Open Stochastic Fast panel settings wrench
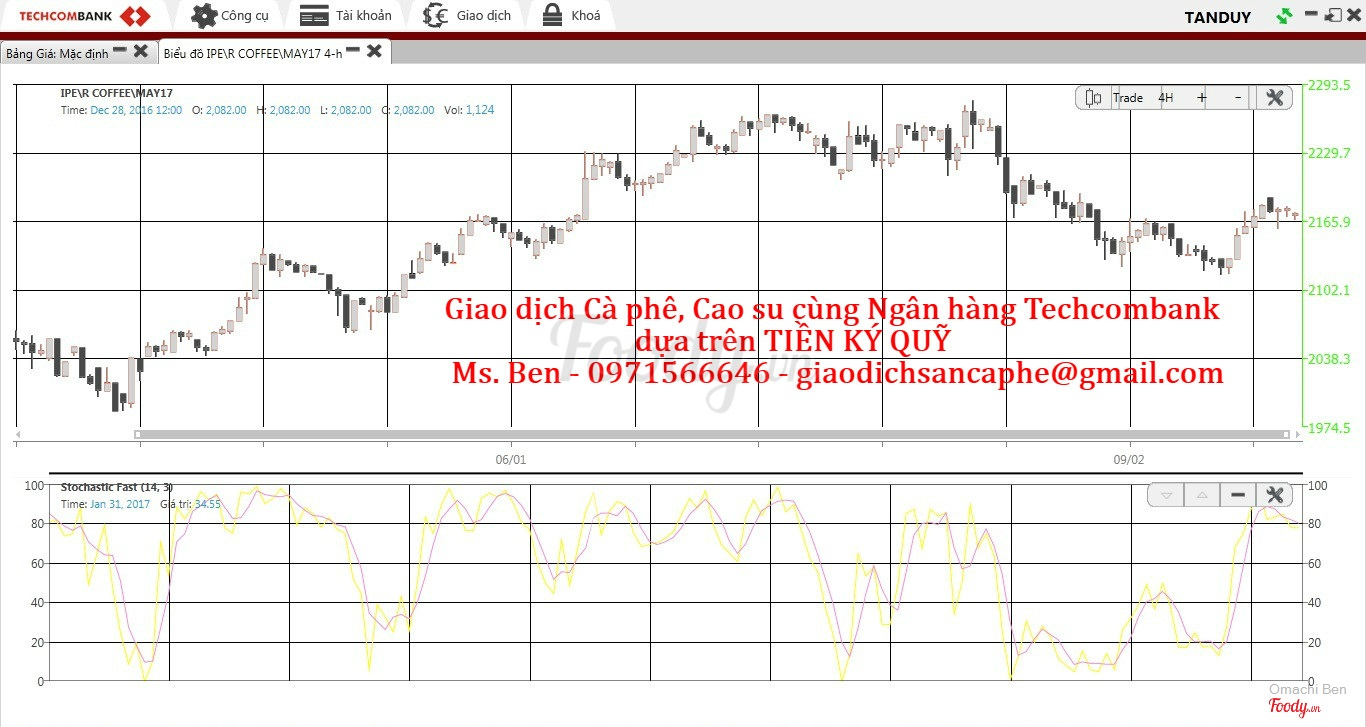1366x727 pixels. 1274,495
